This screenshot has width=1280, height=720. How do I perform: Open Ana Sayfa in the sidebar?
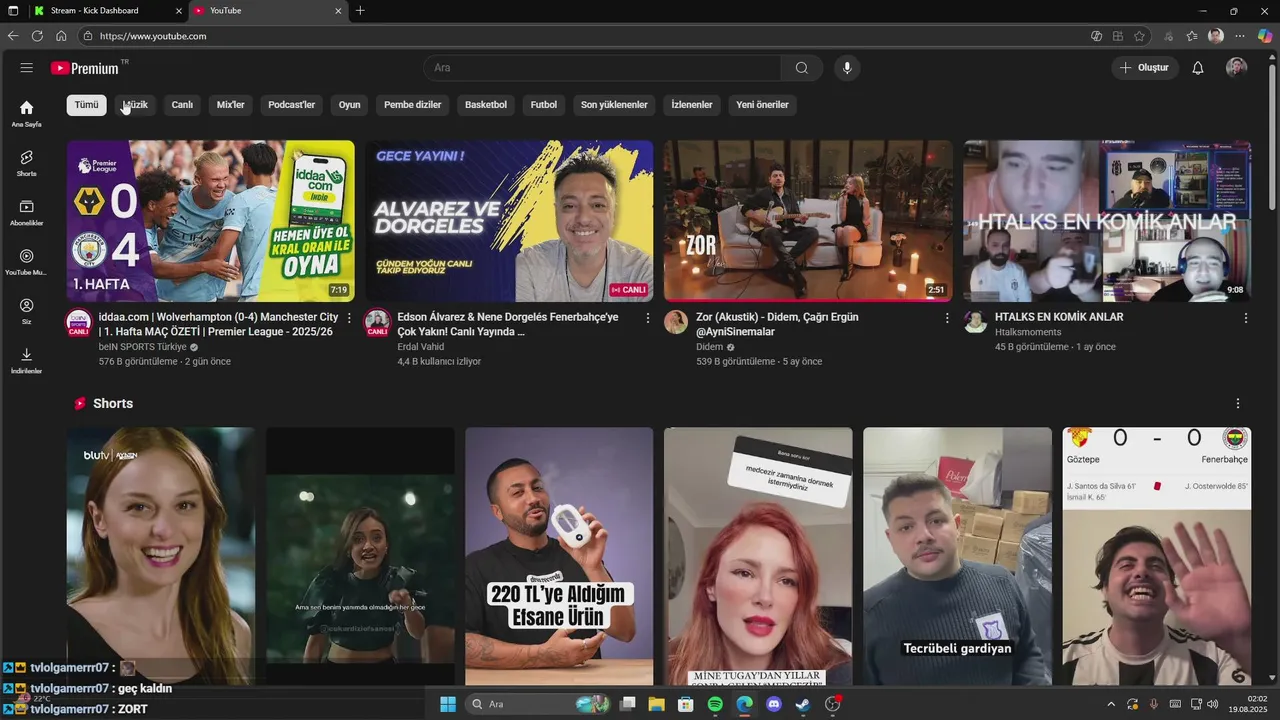(26, 113)
